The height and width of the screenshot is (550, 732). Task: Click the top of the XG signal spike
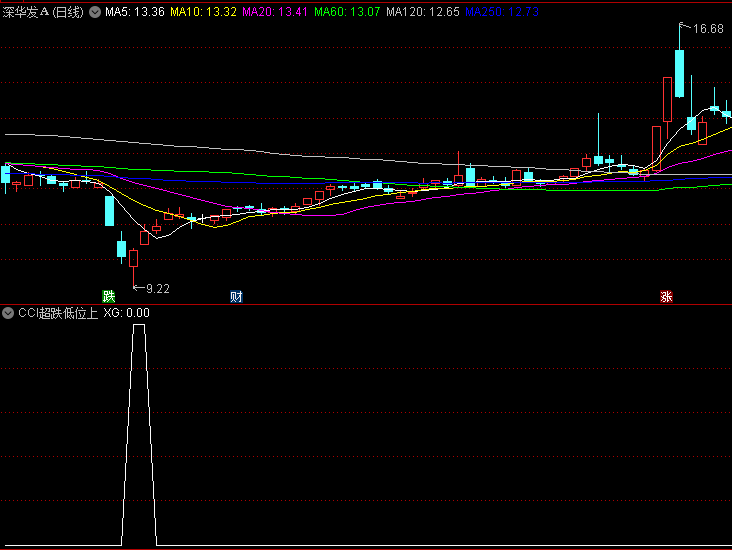(x=140, y=326)
